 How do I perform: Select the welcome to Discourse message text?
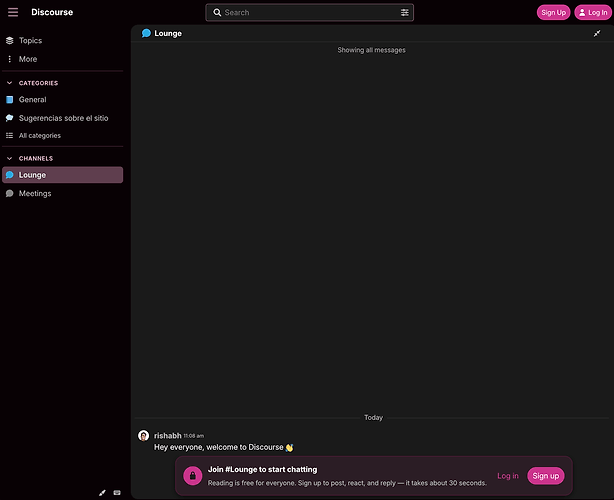[219, 447]
